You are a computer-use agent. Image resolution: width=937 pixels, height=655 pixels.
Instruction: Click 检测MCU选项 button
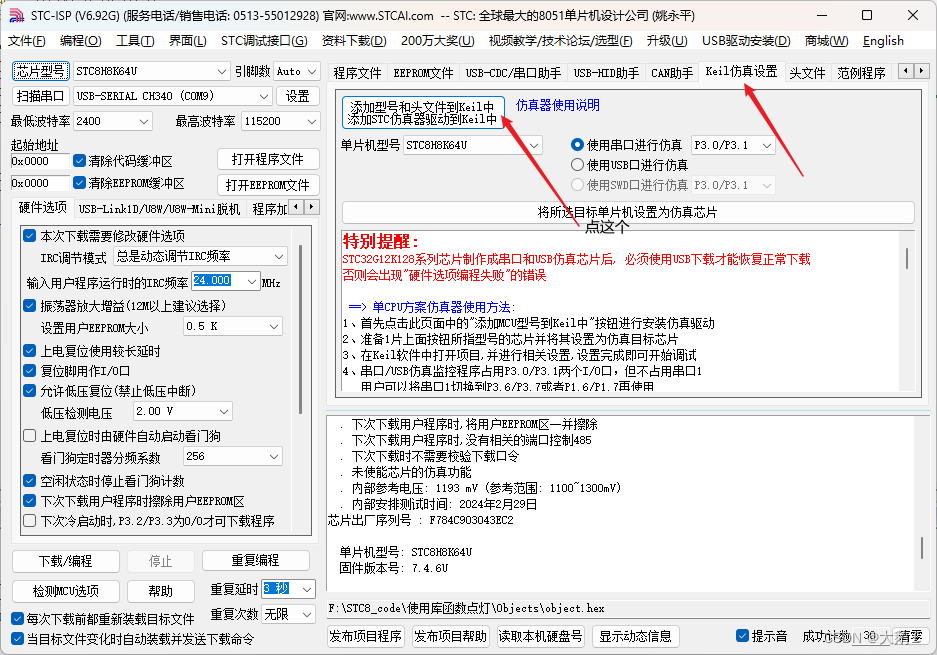point(66,591)
